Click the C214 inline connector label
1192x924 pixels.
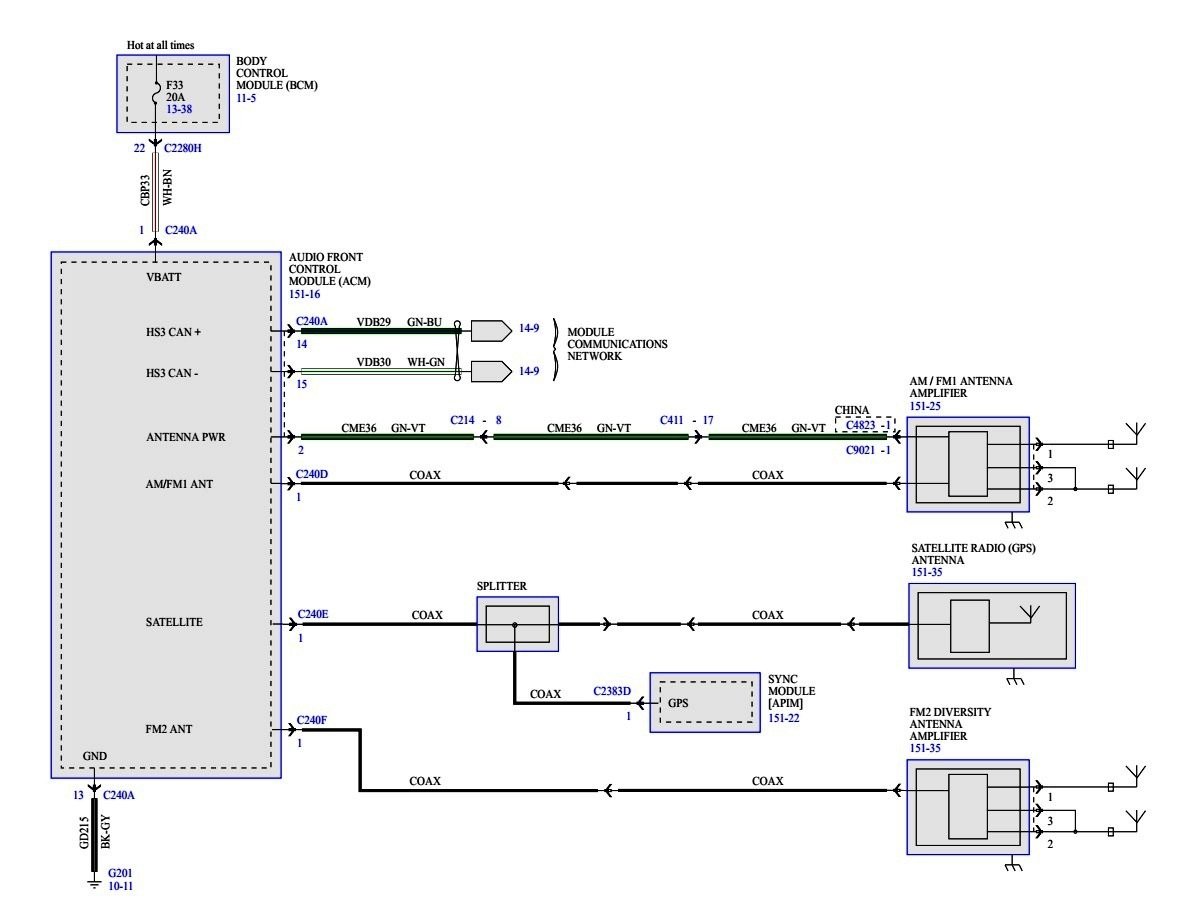click(x=464, y=420)
